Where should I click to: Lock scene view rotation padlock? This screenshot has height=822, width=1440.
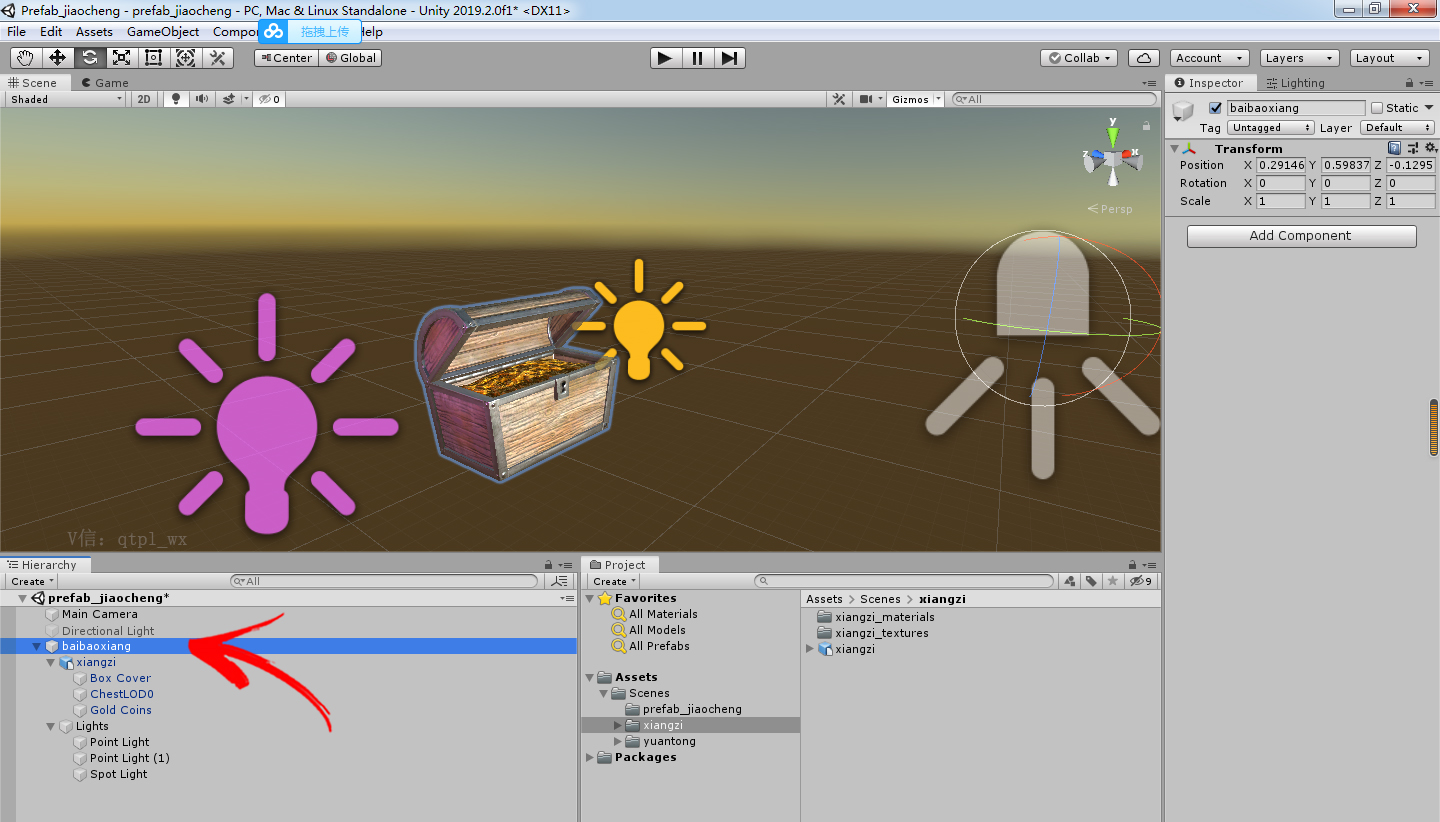click(1145, 126)
